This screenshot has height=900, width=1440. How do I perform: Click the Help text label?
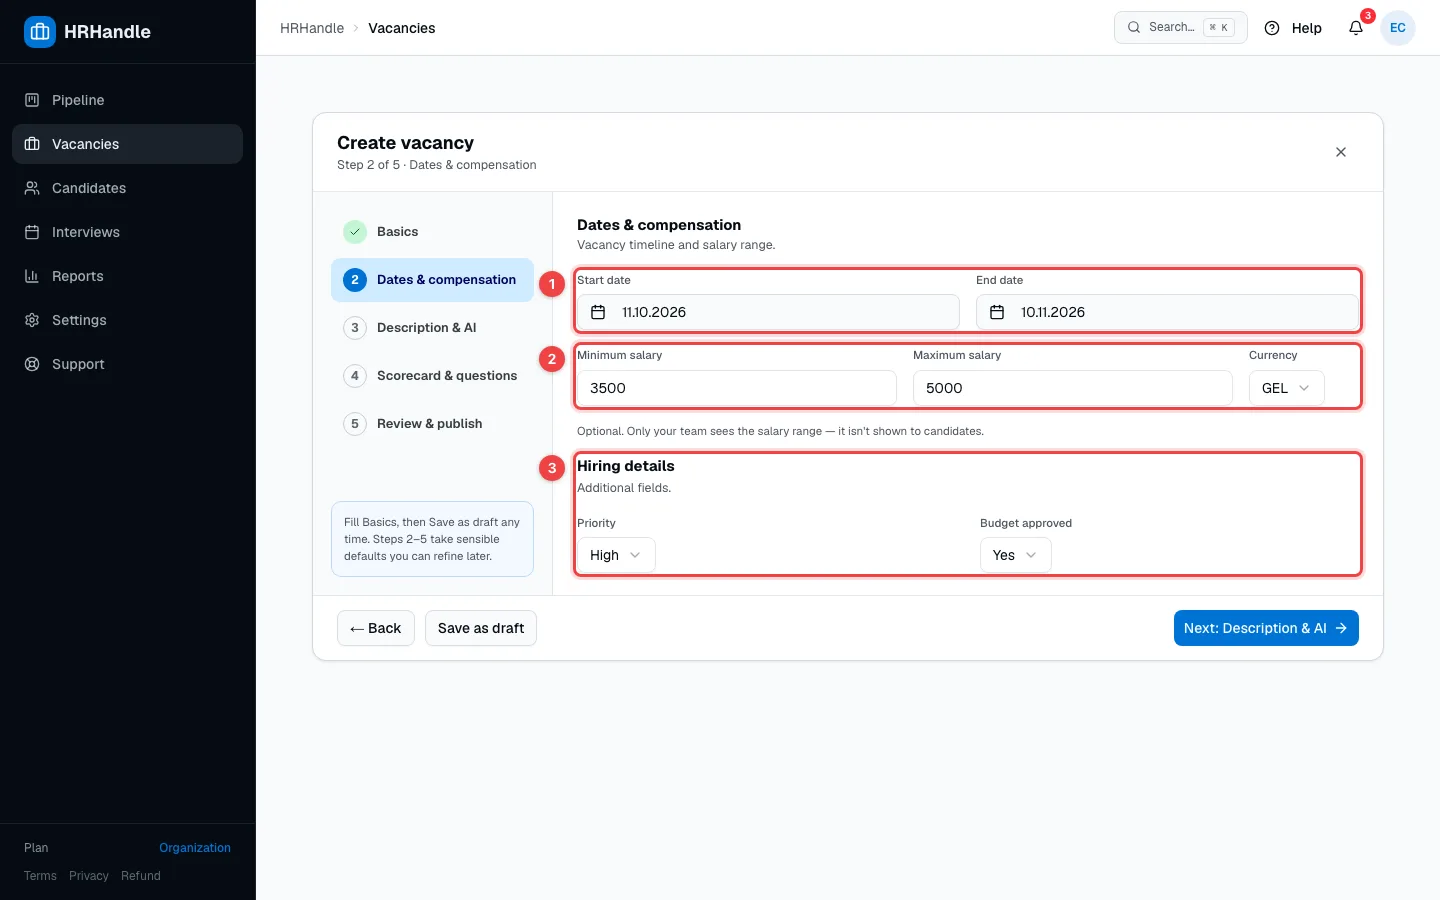pyautogui.click(x=1307, y=28)
